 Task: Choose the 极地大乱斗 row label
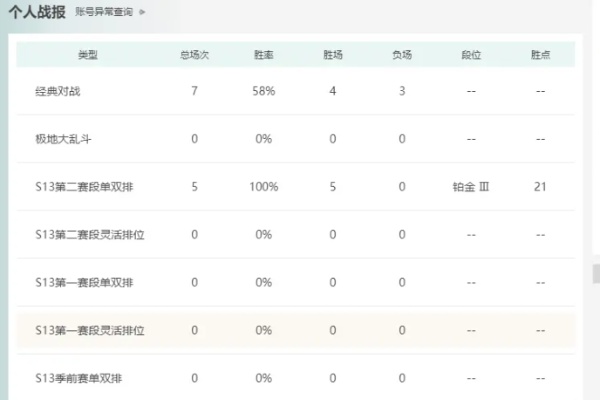[x=63, y=139]
